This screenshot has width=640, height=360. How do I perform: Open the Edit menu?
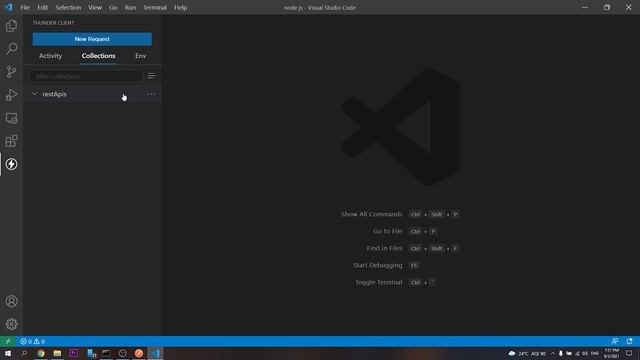[x=42, y=7]
